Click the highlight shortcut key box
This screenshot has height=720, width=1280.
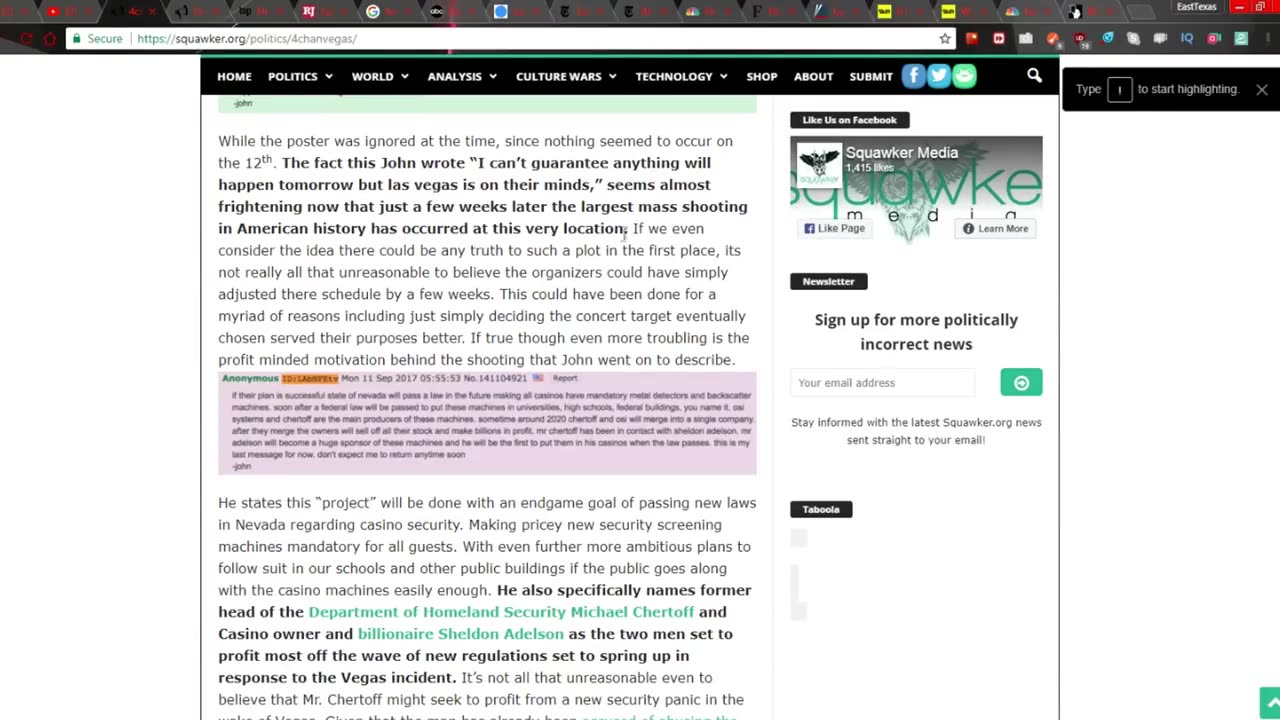click(1120, 89)
